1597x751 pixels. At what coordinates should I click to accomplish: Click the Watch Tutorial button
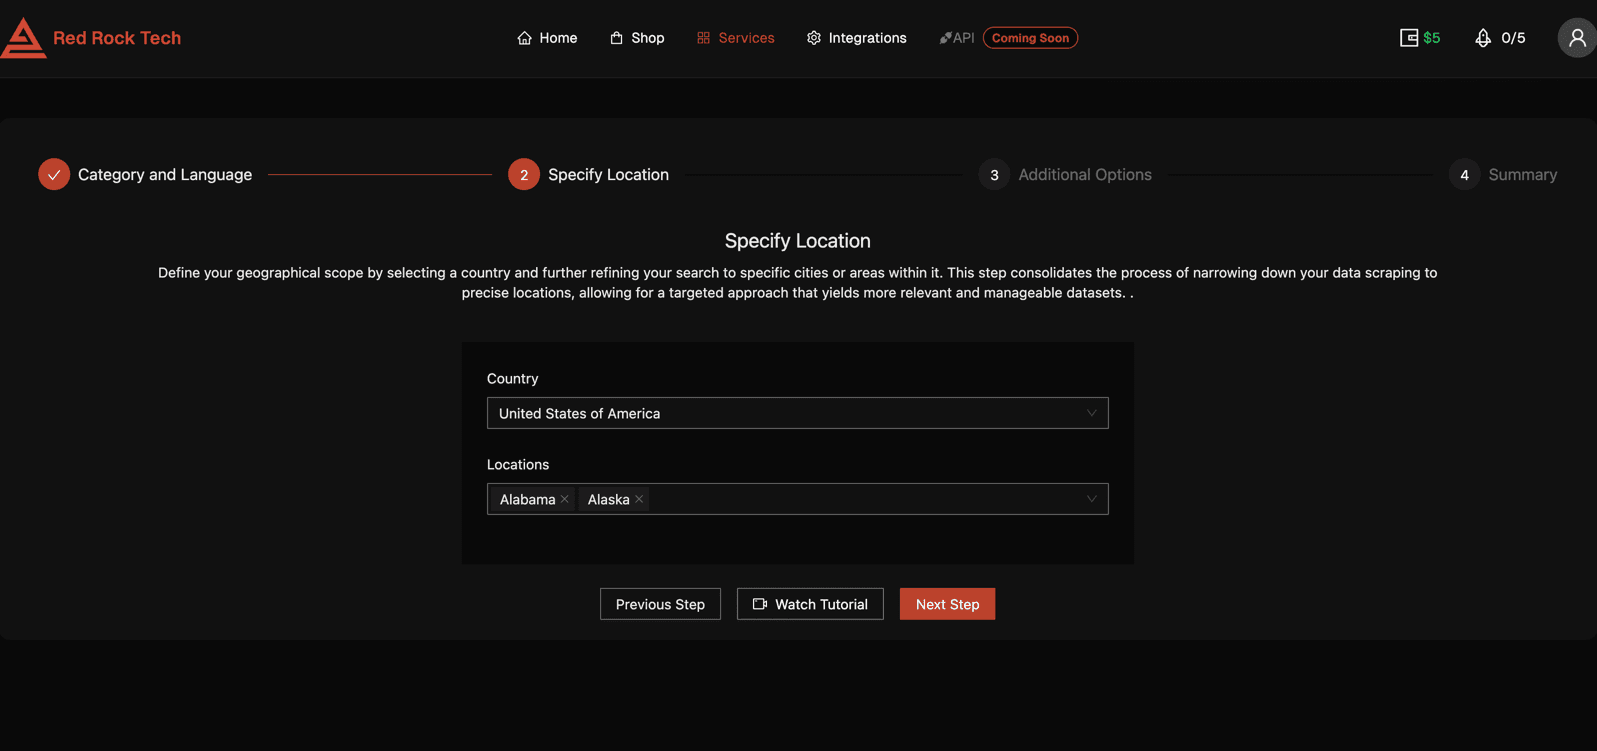810,604
